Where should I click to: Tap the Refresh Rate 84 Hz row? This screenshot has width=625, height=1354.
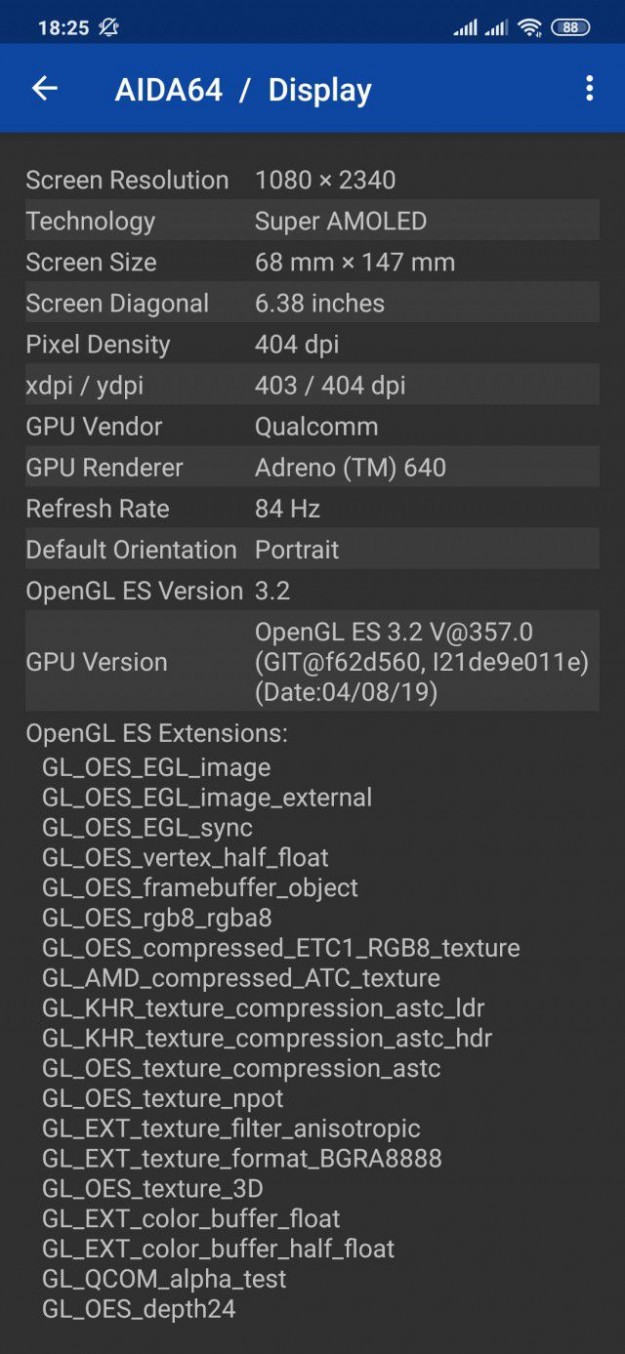coord(312,508)
